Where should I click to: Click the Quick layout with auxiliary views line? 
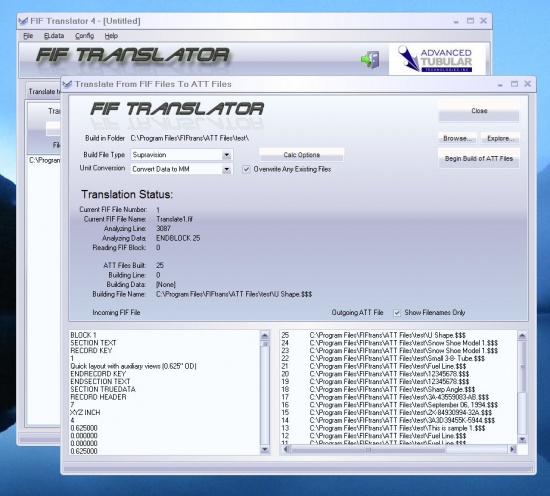tap(133, 366)
